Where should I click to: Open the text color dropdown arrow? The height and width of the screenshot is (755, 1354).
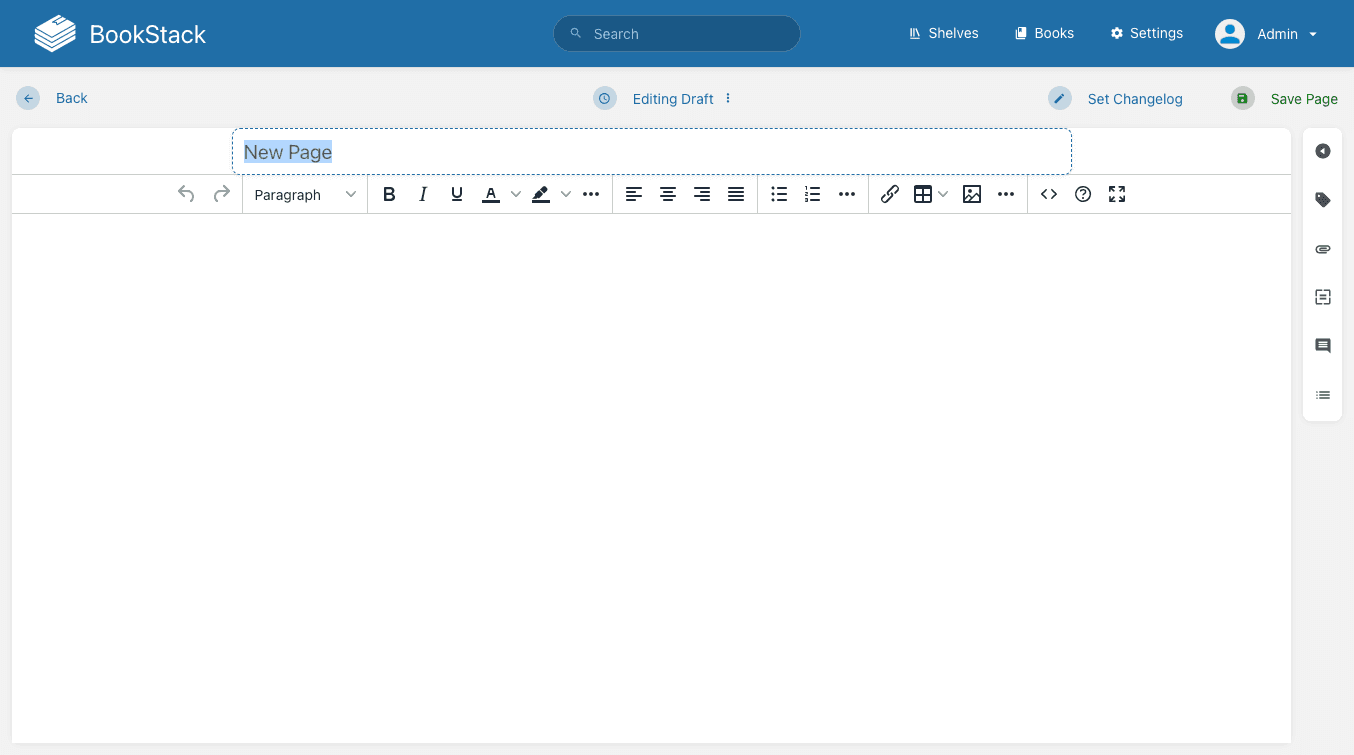pyautogui.click(x=516, y=194)
